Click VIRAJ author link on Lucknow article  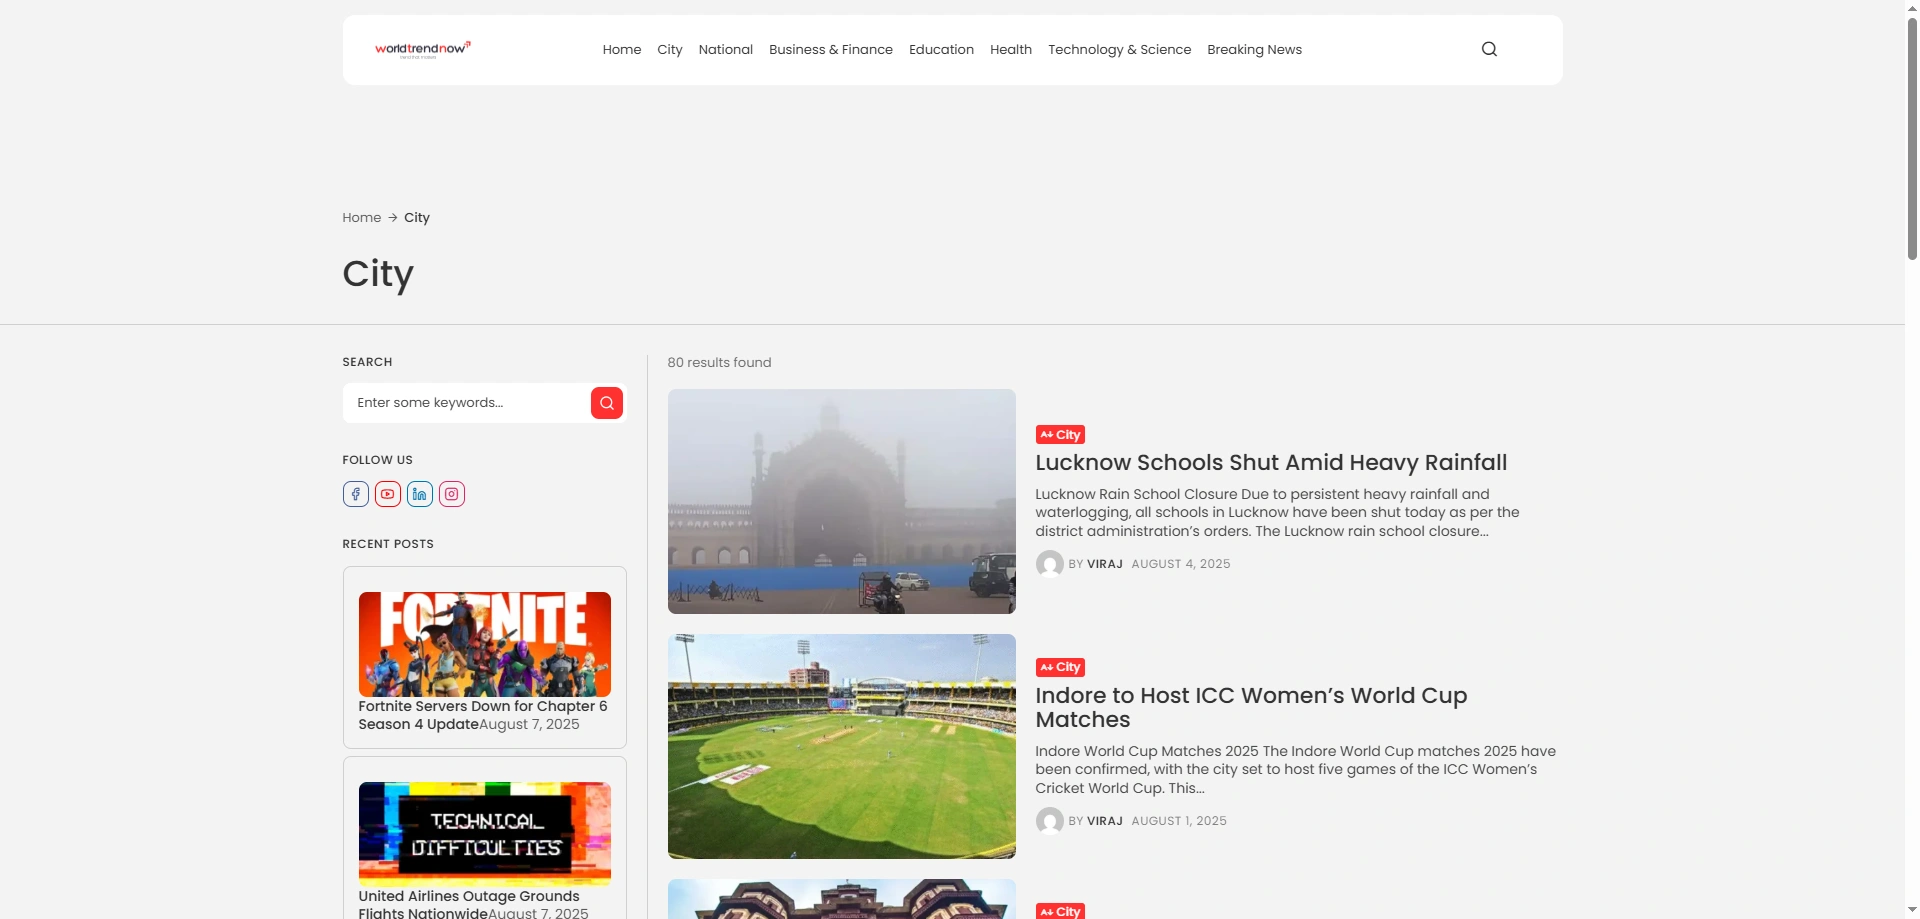pyautogui.click(x=1105, y=564)
